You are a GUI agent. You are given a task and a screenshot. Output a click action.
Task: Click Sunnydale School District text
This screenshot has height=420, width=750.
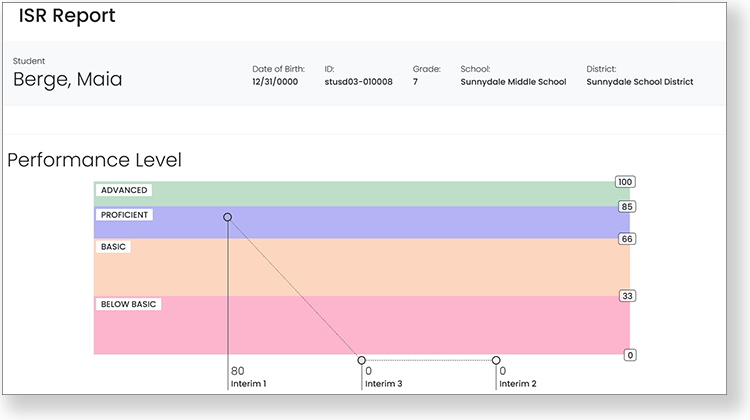(639, 82)
